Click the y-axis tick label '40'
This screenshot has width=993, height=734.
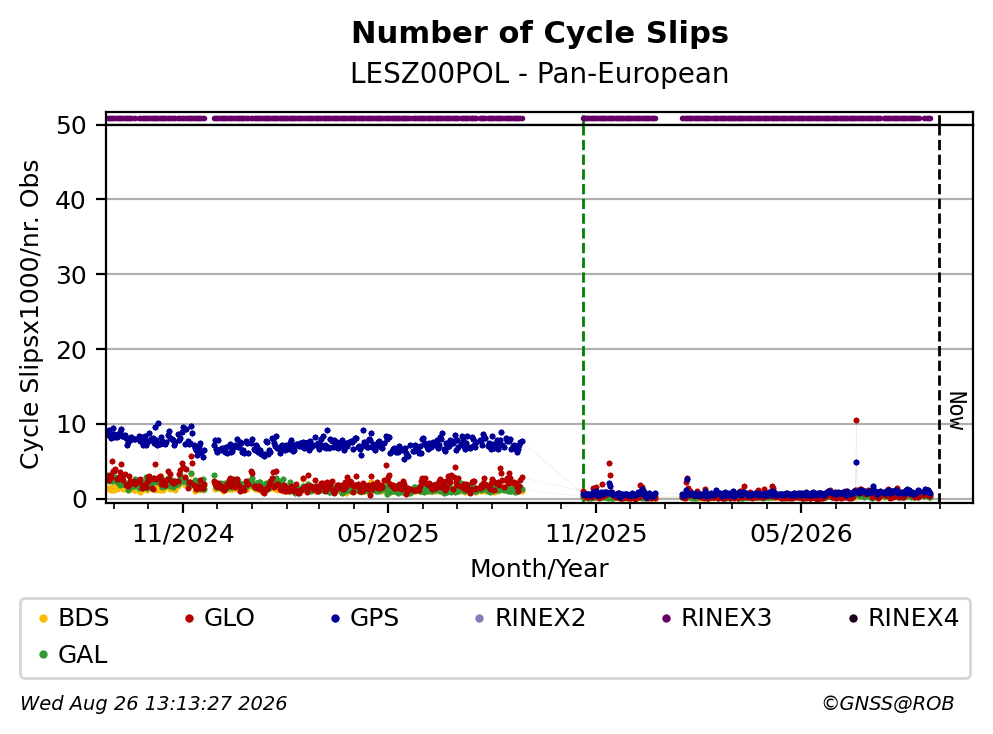[71, 200]
